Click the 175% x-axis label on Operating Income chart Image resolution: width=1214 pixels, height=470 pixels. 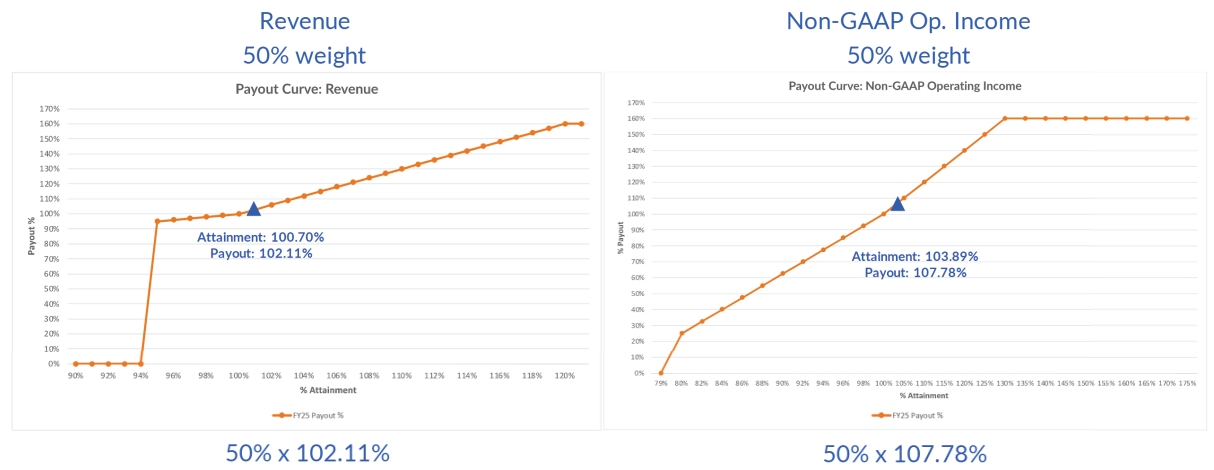coord(1187,383)
